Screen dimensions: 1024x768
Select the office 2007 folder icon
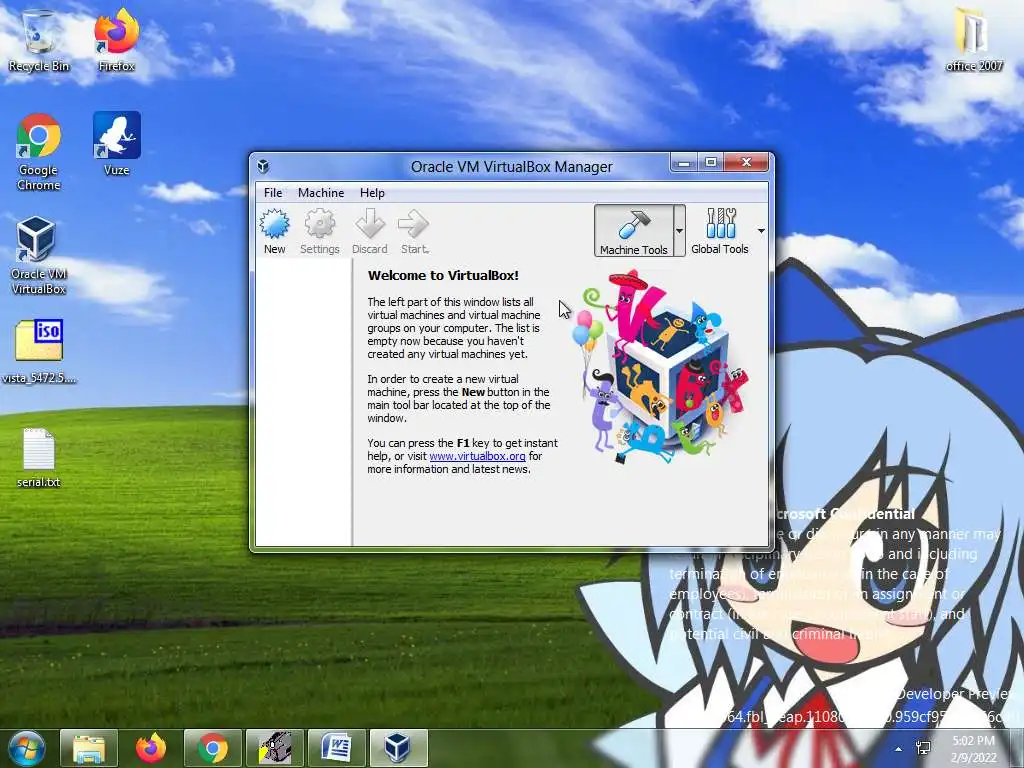(x=973, y=39)
